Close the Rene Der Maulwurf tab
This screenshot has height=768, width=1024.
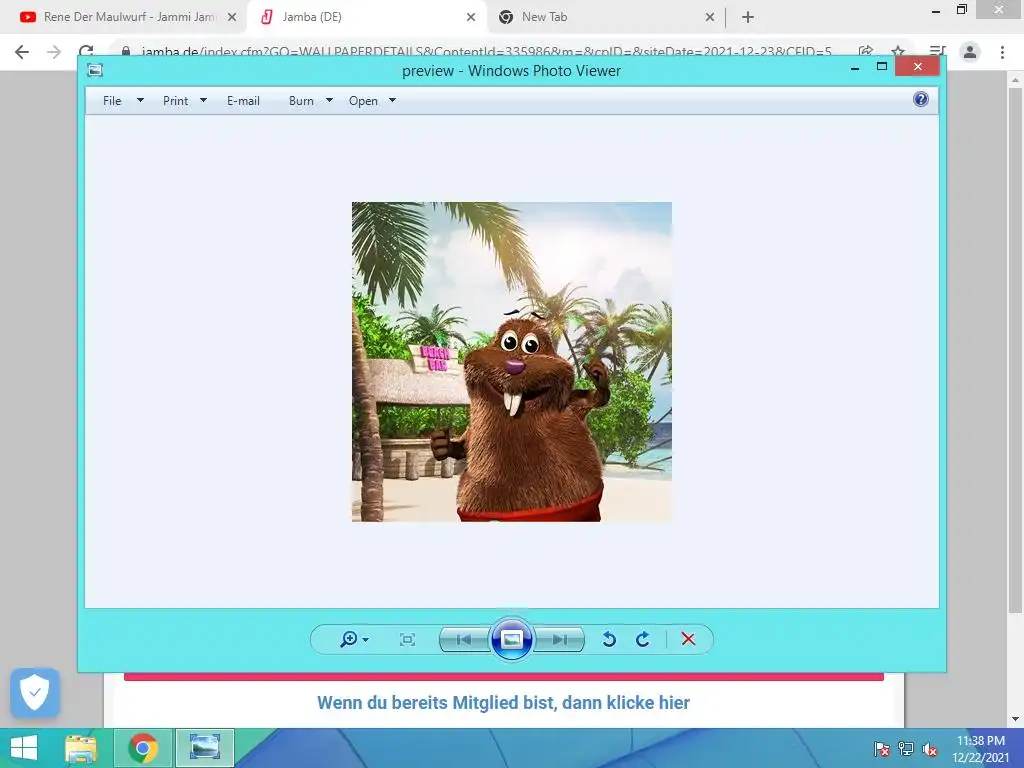232,17
